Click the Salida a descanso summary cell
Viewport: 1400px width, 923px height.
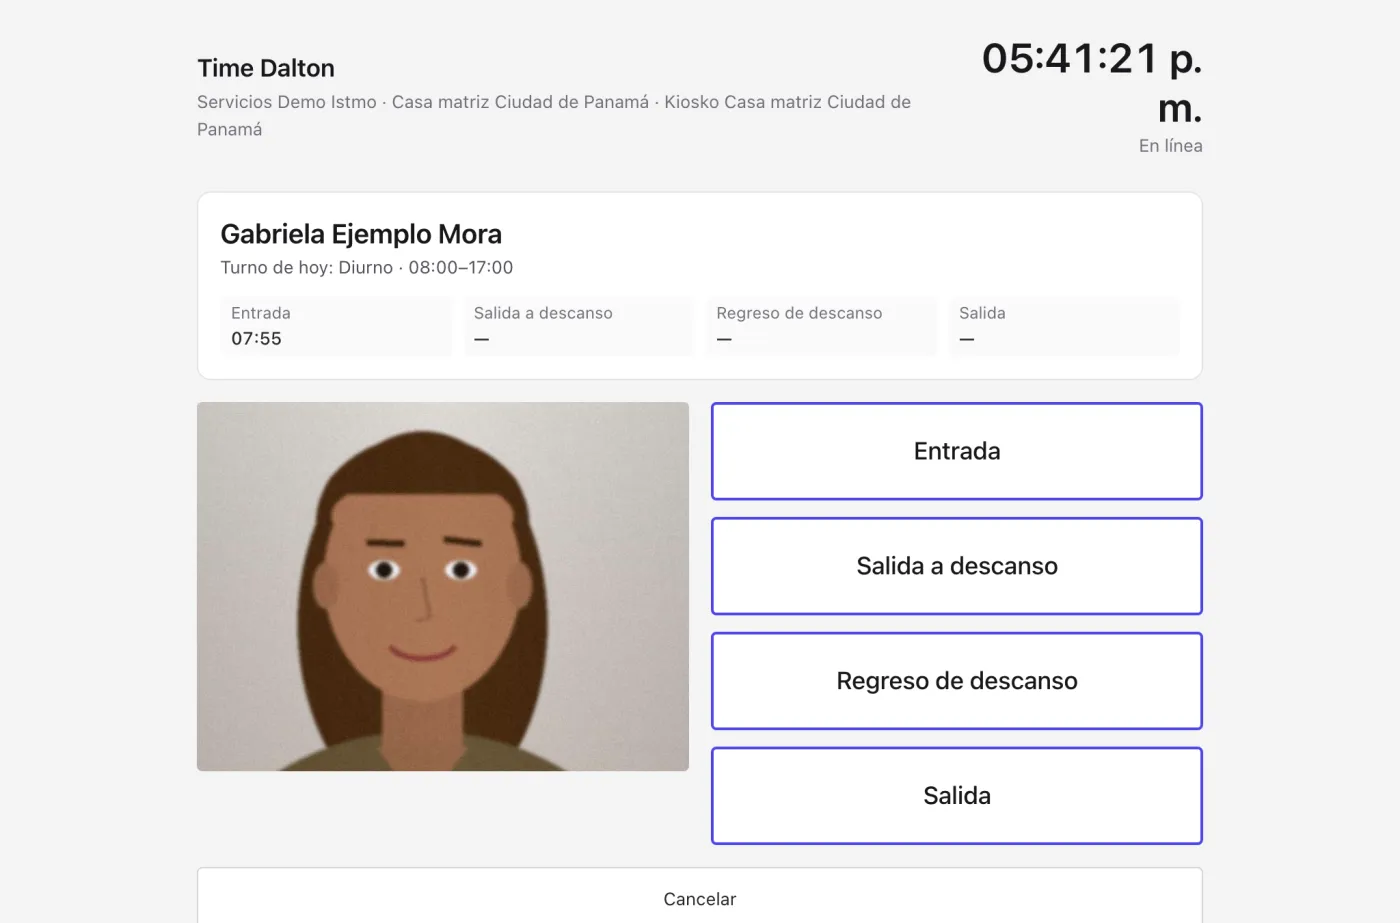coord(579,326)
